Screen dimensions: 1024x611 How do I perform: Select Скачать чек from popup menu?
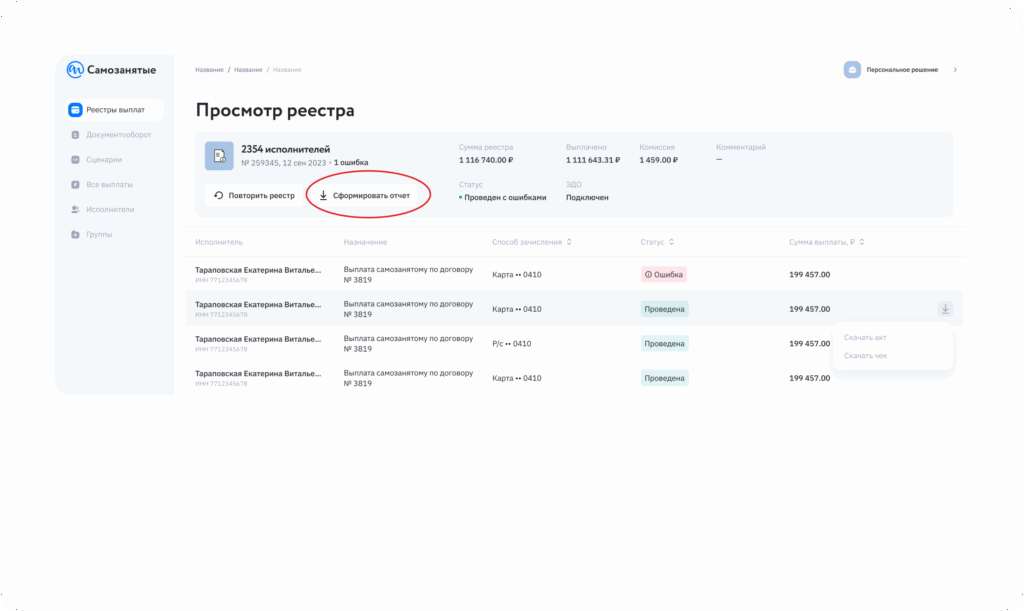pyautogui.click(x=865, y=355)
